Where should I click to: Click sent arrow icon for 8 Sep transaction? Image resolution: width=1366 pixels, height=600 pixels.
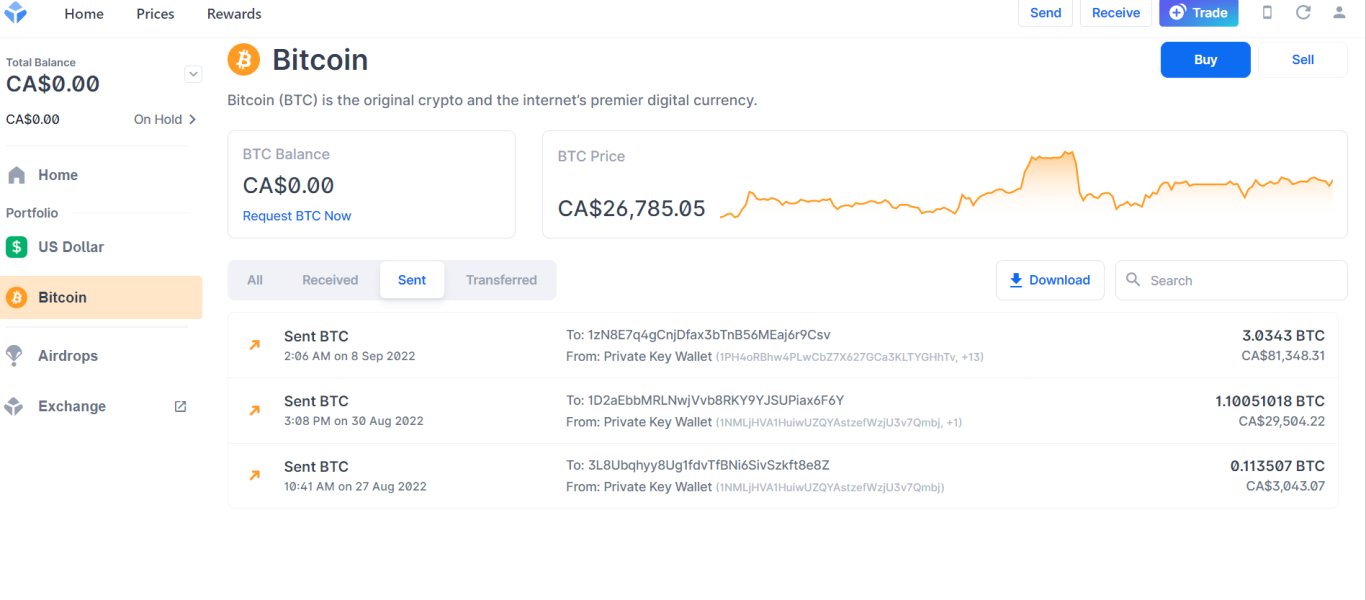pyautogui.click(x=255, y=345)
